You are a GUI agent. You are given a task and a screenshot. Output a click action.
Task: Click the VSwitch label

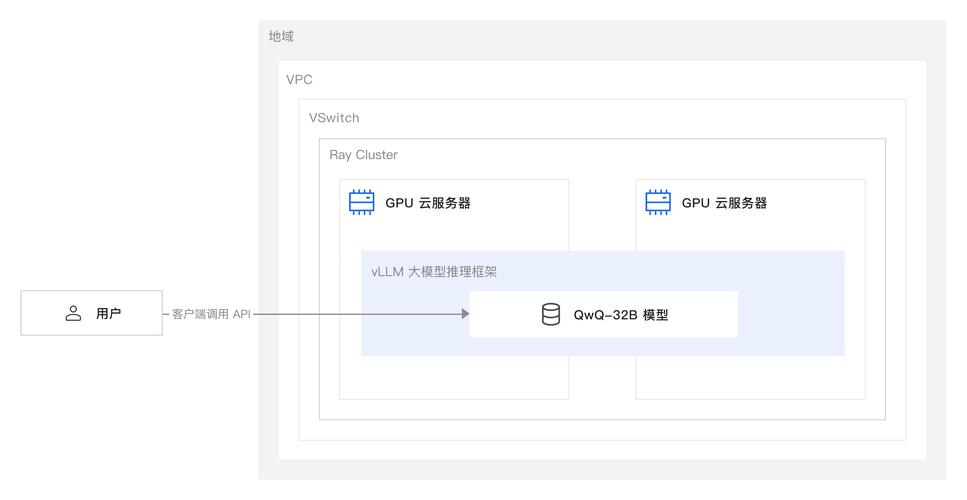pyautogui.click(x=334, y=118)
